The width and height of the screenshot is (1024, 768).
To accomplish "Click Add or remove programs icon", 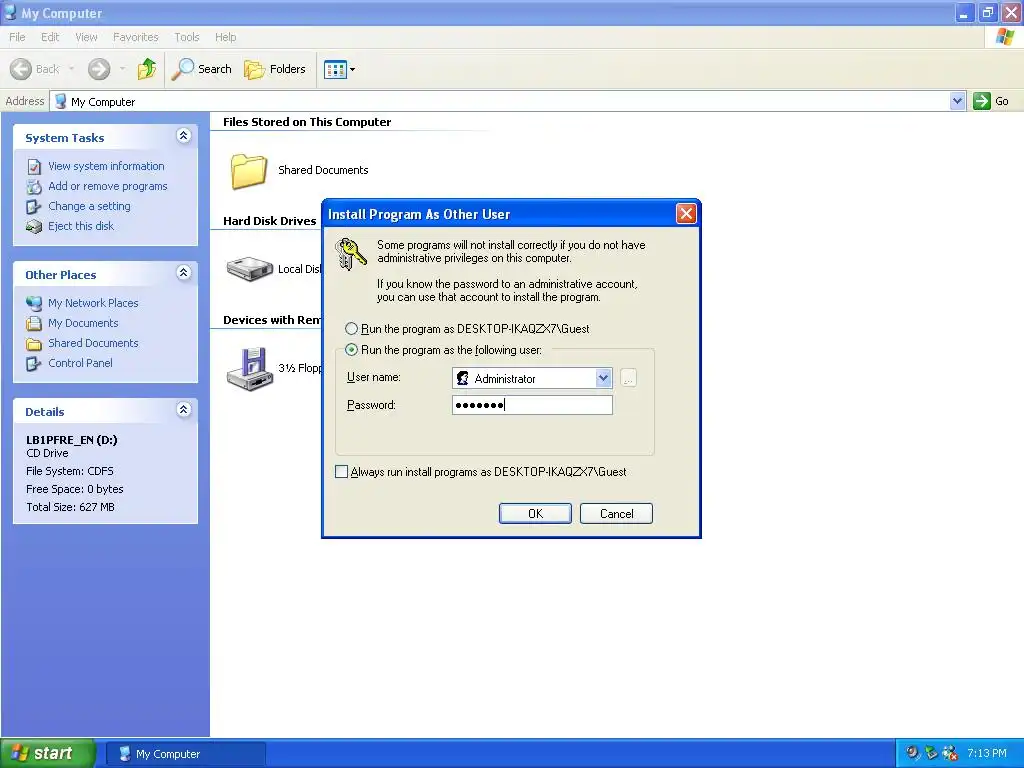I will point(34,187).
